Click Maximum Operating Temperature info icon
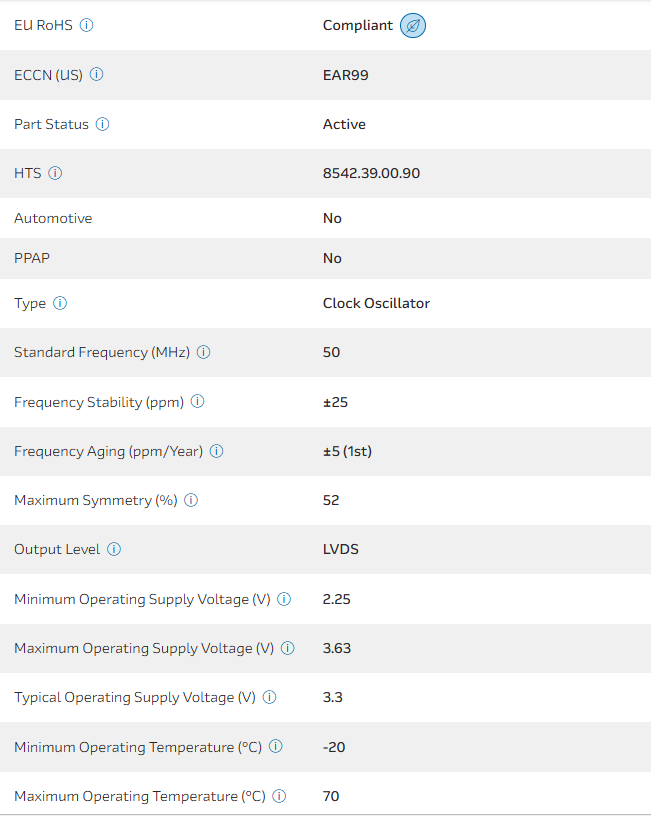 [280, 796]
